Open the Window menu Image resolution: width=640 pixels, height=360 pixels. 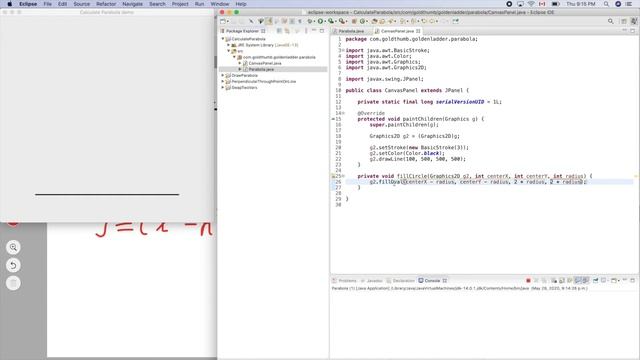(x=220, y=4)
